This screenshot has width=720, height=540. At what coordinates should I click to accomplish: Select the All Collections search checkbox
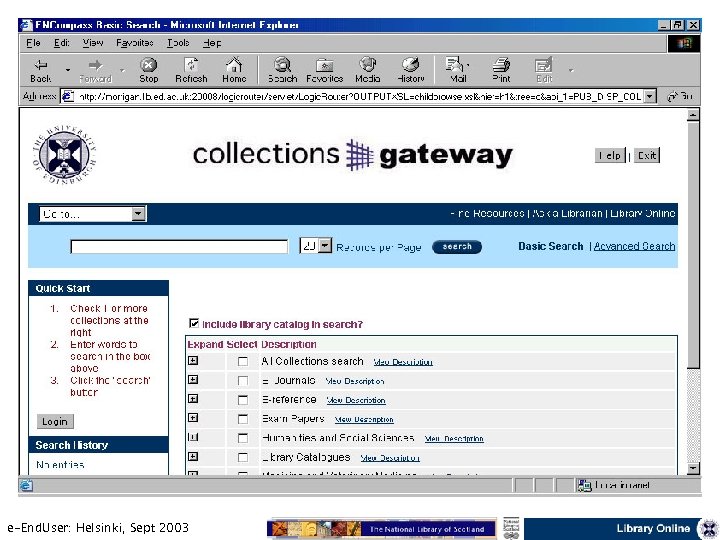(242, 362)
